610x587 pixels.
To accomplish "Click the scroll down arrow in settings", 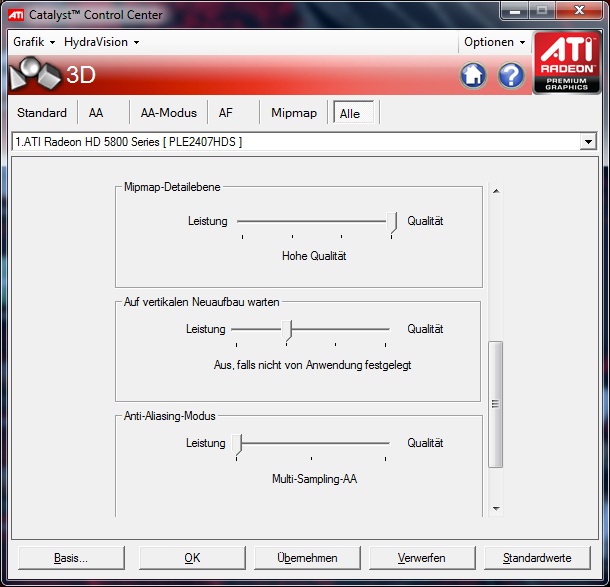I will 496,508.
